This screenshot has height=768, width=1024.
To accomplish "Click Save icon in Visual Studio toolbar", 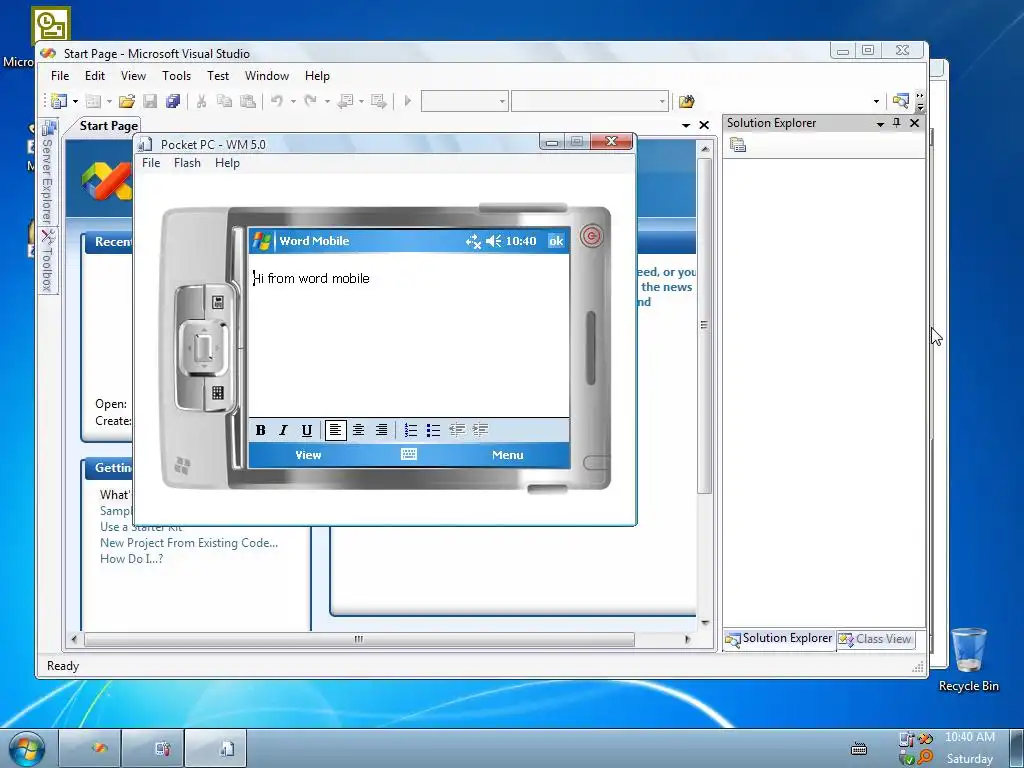I will [150, 101].
